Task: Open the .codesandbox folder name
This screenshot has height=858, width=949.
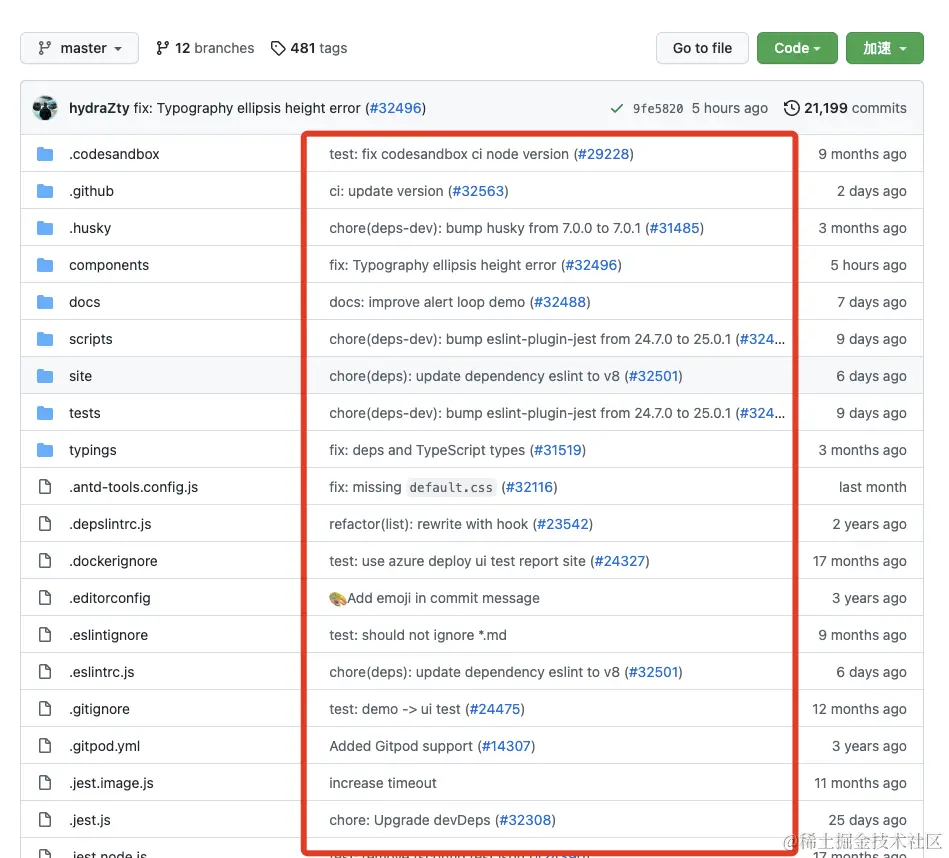Action: click(114, 154)
